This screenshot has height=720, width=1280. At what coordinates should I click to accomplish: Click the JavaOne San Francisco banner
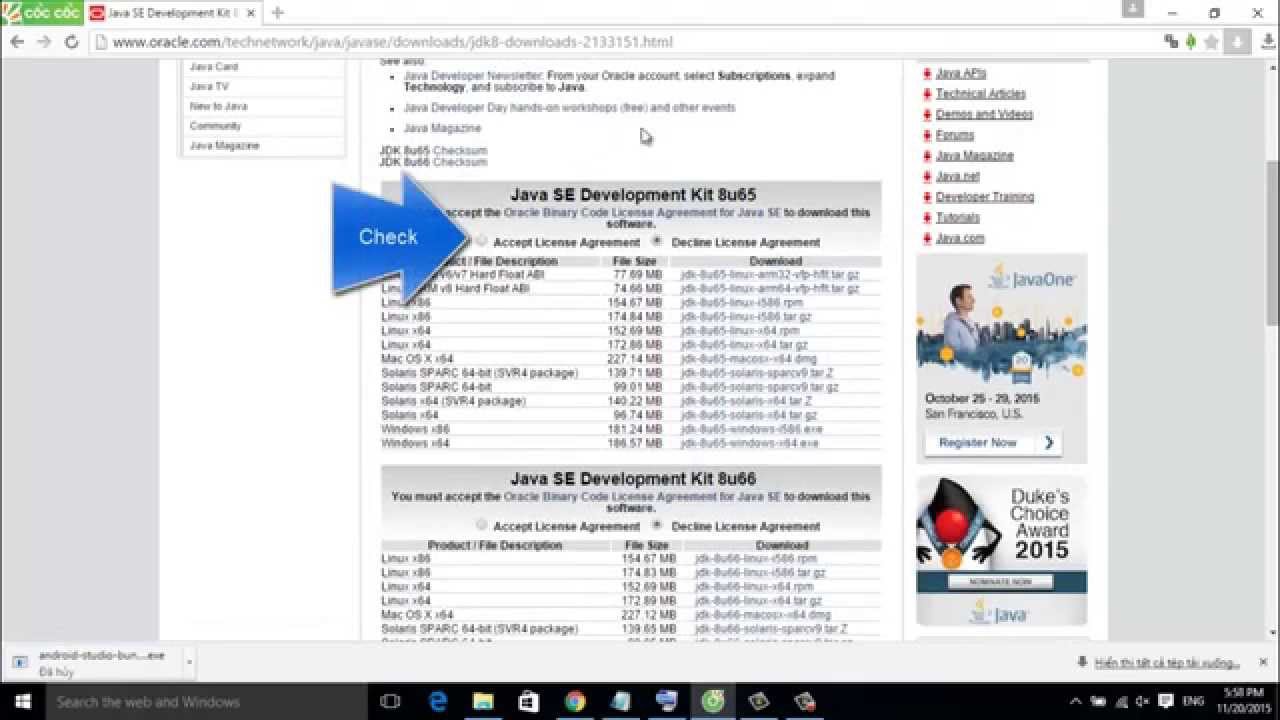(x=1001, y=358)
